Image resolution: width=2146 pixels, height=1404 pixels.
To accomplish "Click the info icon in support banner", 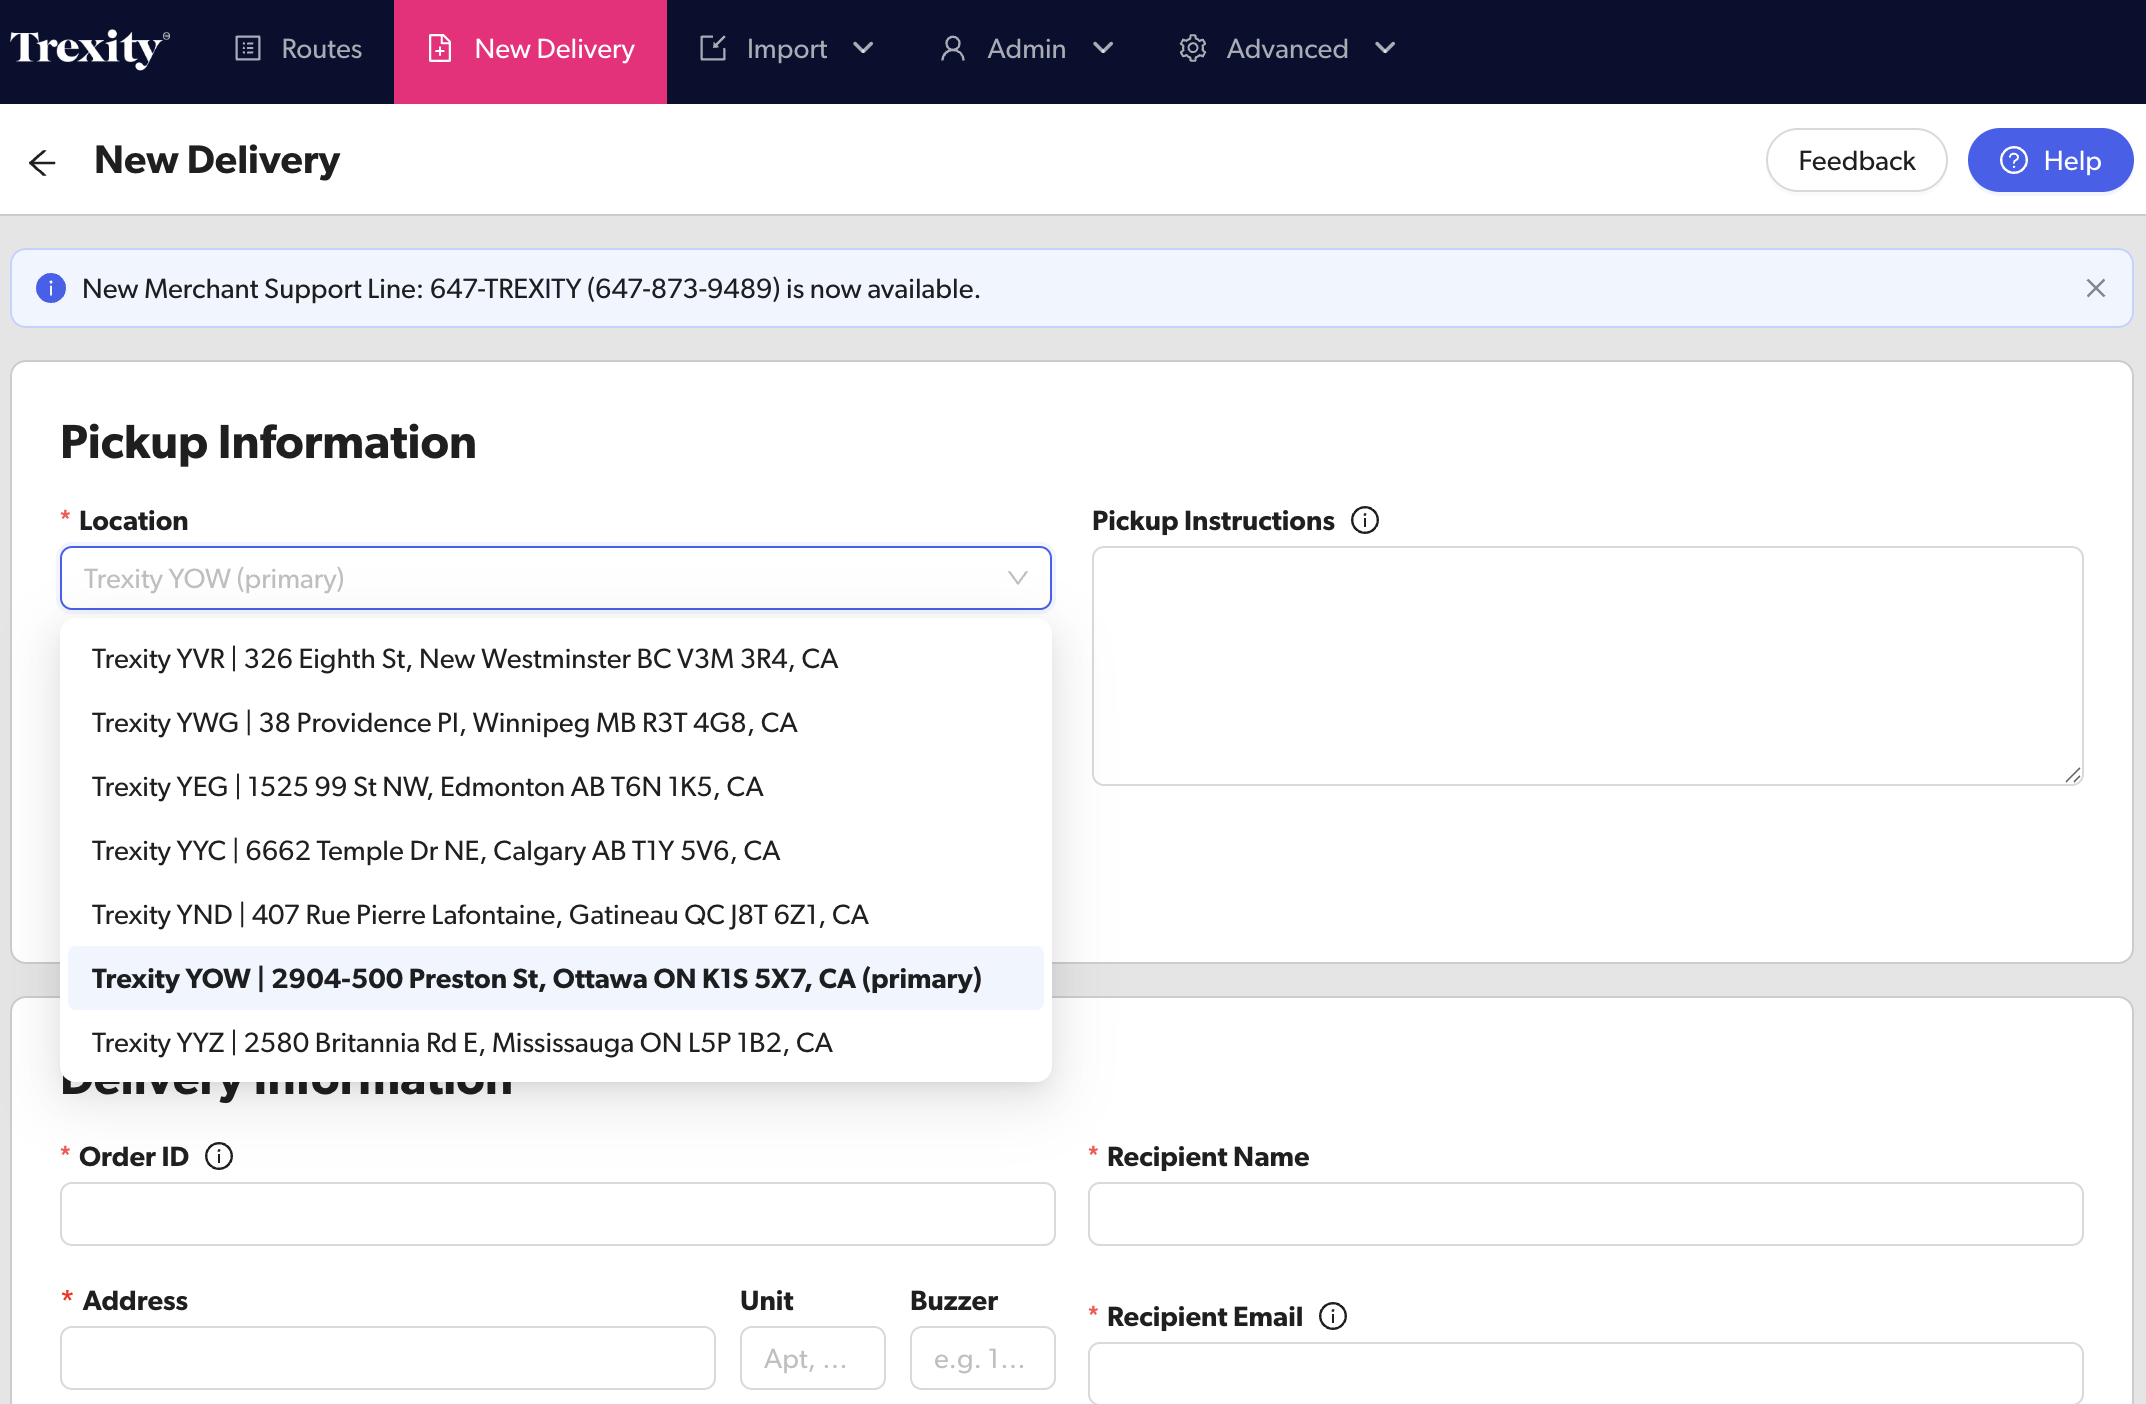I will click(x=51, y=288).
